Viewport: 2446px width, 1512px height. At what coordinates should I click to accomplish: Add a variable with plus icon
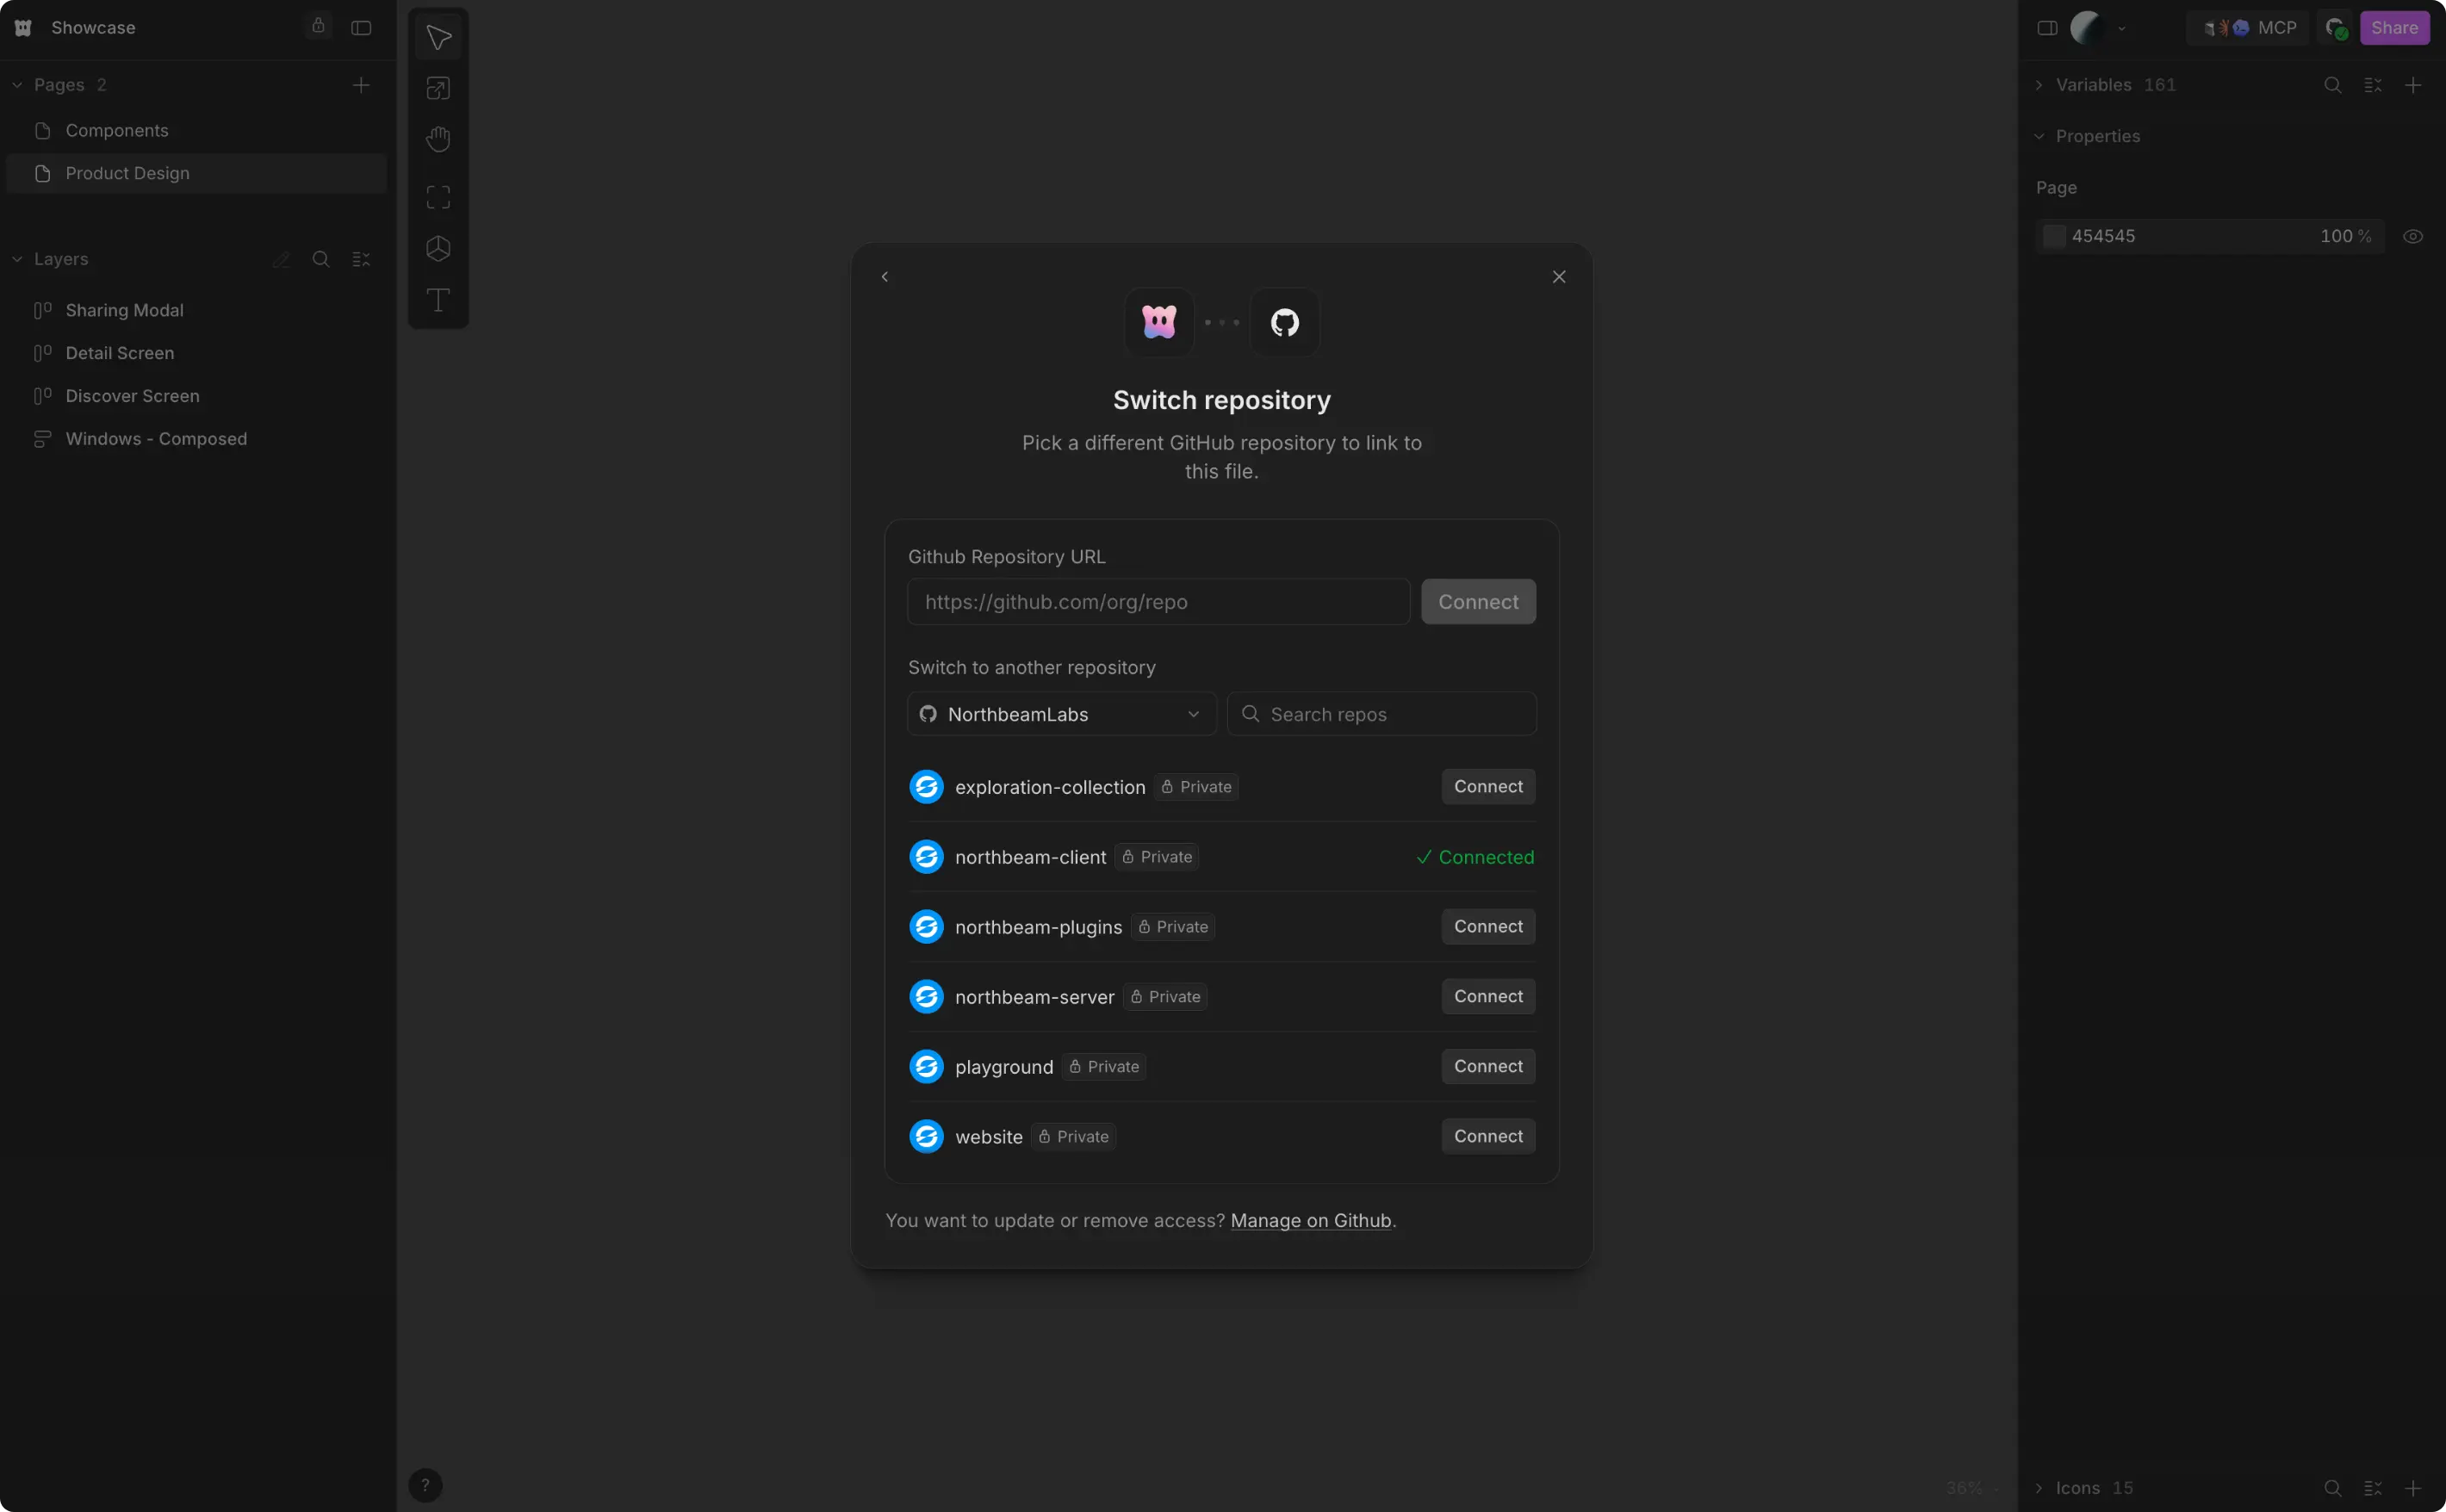click(2412, 85)
